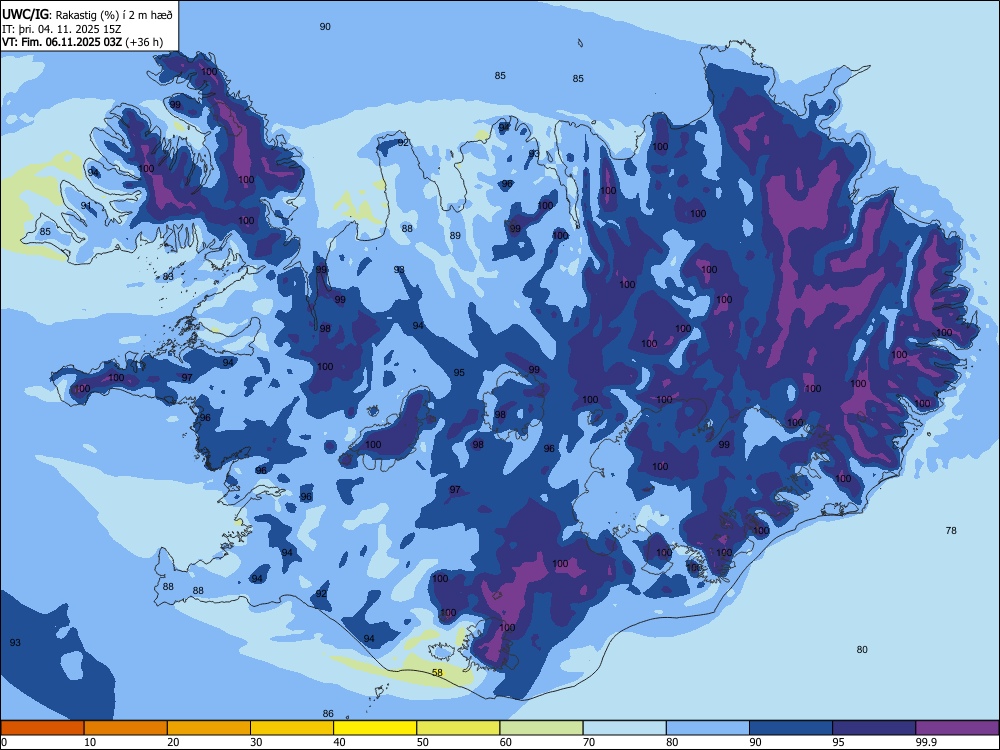
Task: Click the '50' legend scale label
Action: click(423, 742)
